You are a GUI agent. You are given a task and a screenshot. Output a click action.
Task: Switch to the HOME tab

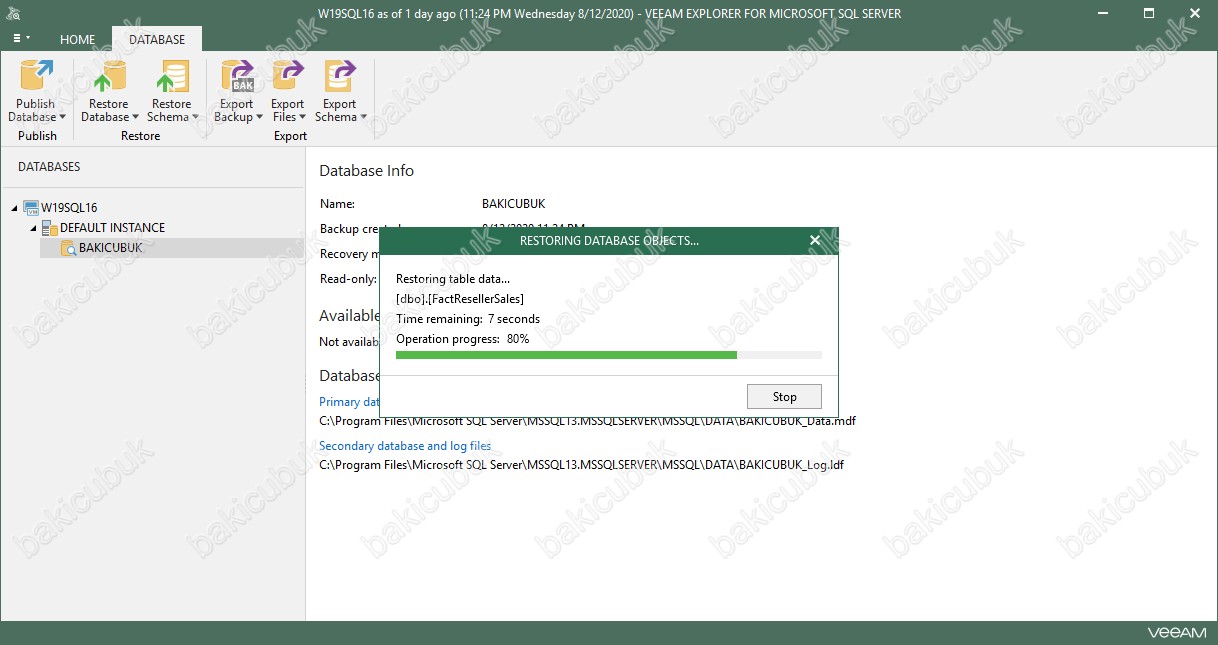point(77,40)
